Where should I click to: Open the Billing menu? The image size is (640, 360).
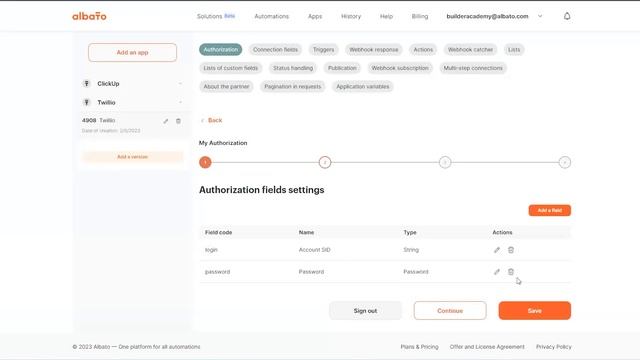(x=420, y=16)
